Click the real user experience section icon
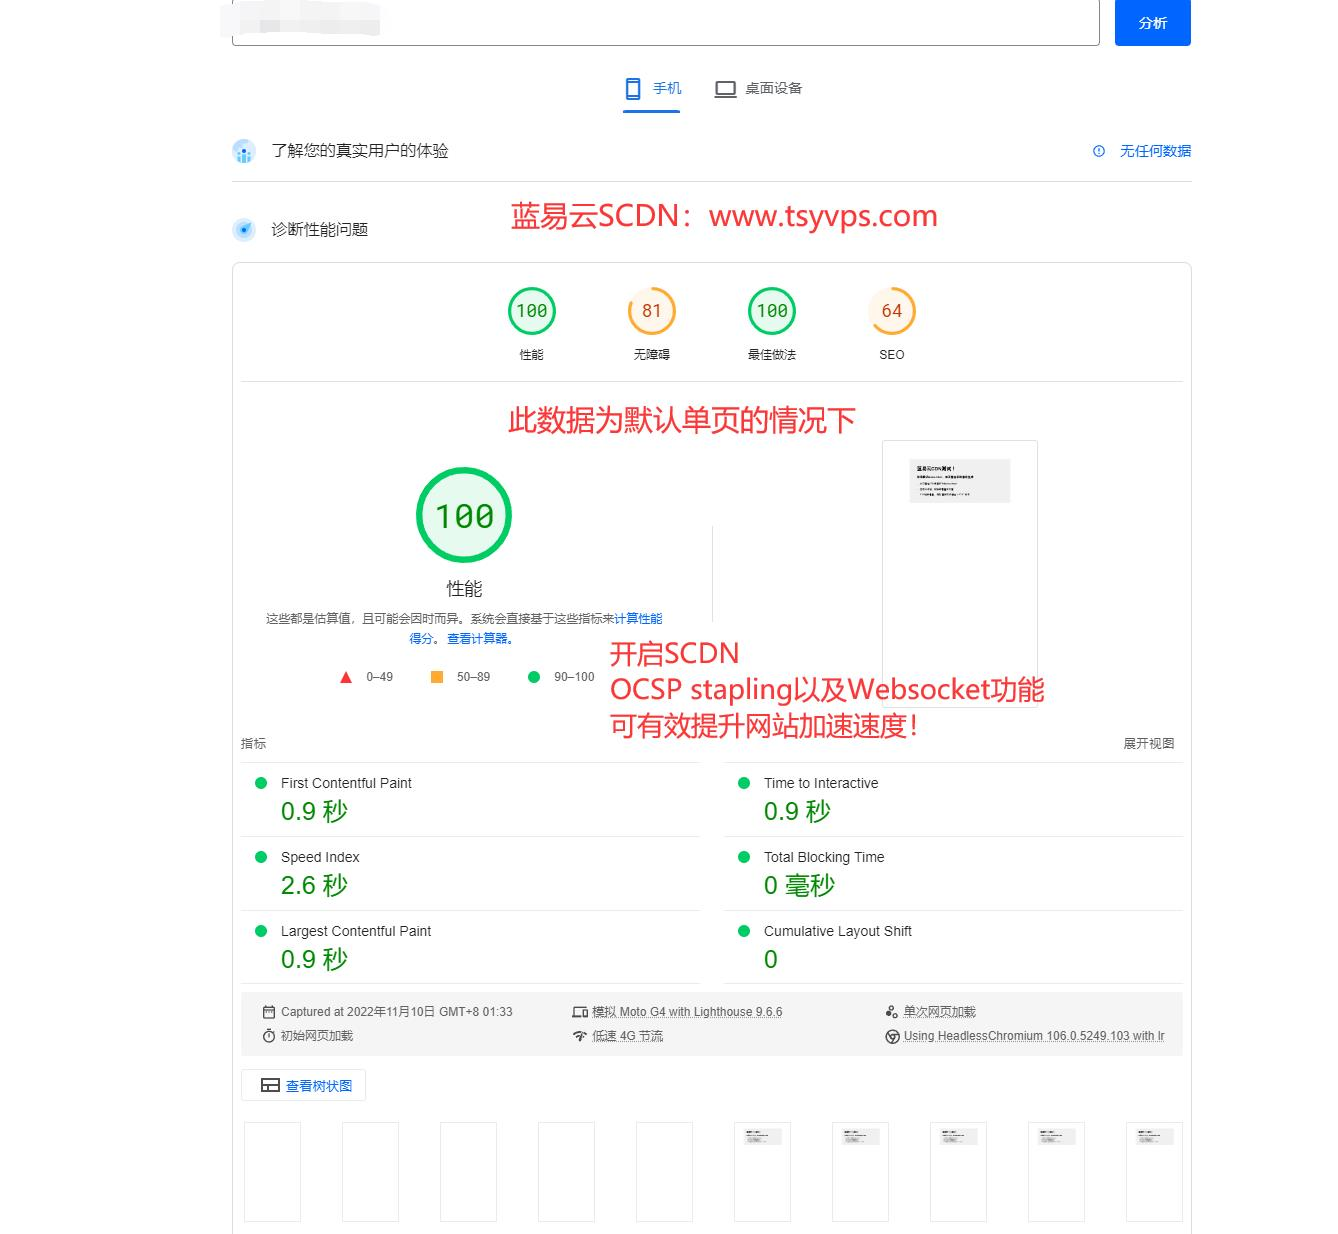The width and height of the screenshot is (1338, 1234). pos(244,151)
